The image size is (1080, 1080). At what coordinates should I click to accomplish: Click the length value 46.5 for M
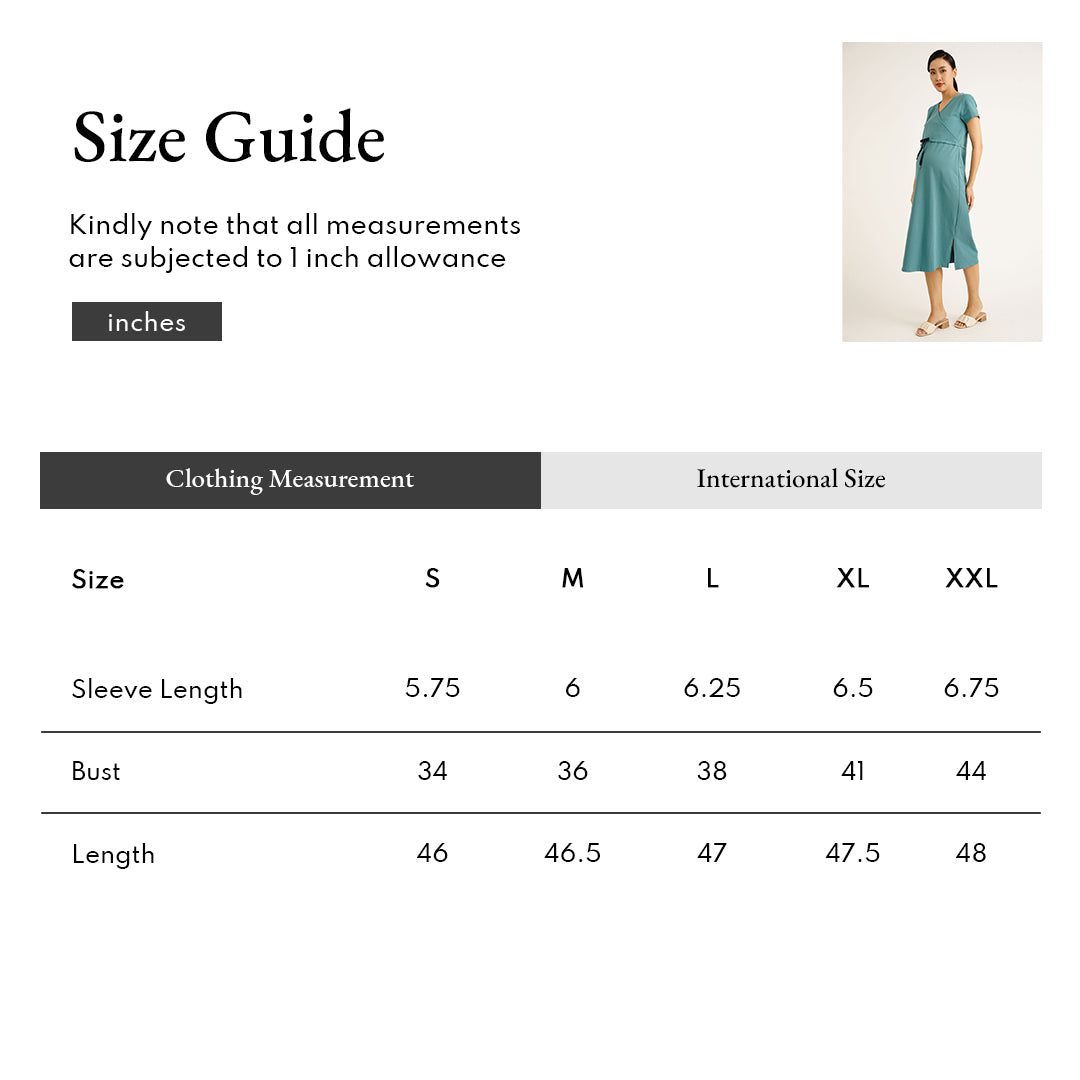click(x=572, y=853)
